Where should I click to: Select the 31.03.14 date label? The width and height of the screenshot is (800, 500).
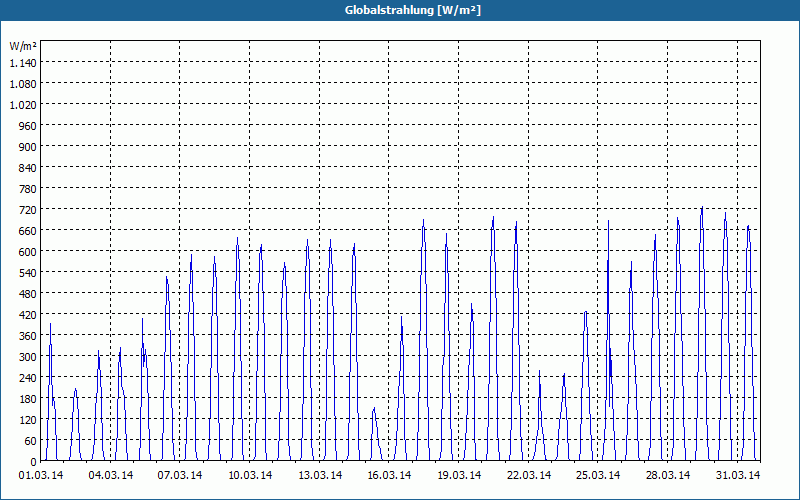click(x=738, y=476)
